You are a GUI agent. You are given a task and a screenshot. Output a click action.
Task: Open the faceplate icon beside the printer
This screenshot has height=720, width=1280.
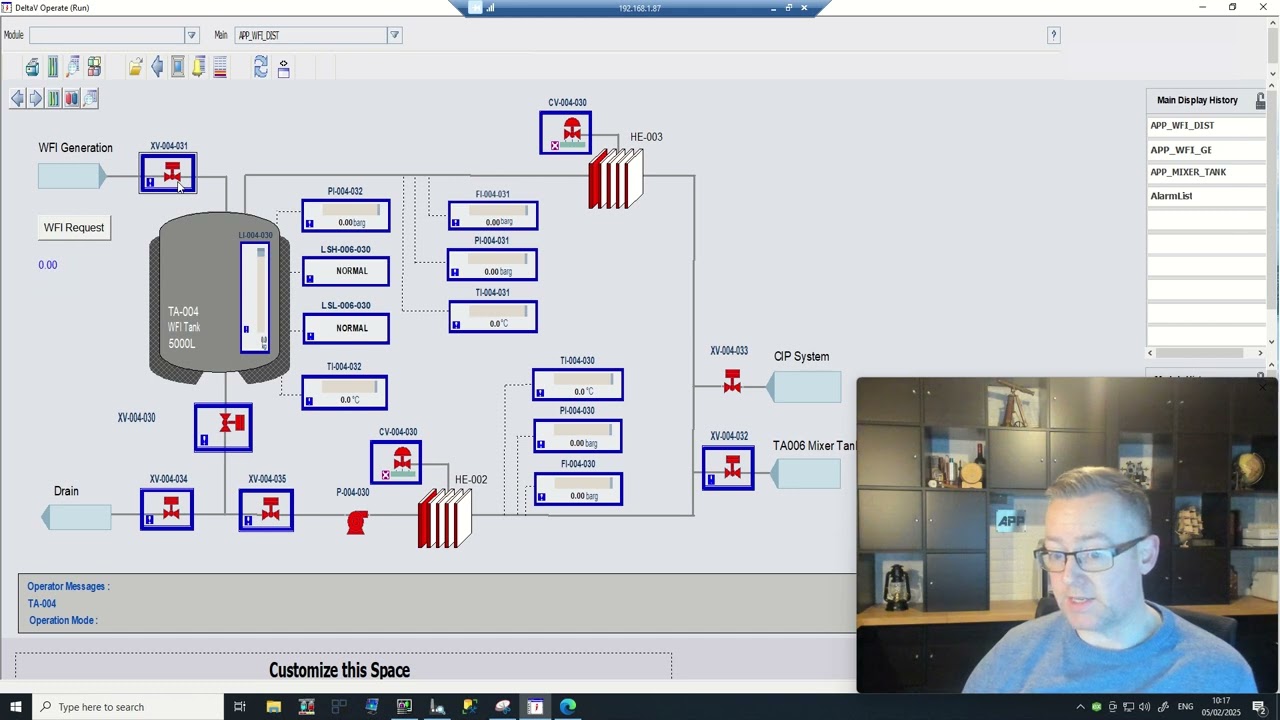pyautogui.click(x=53, y=67)
